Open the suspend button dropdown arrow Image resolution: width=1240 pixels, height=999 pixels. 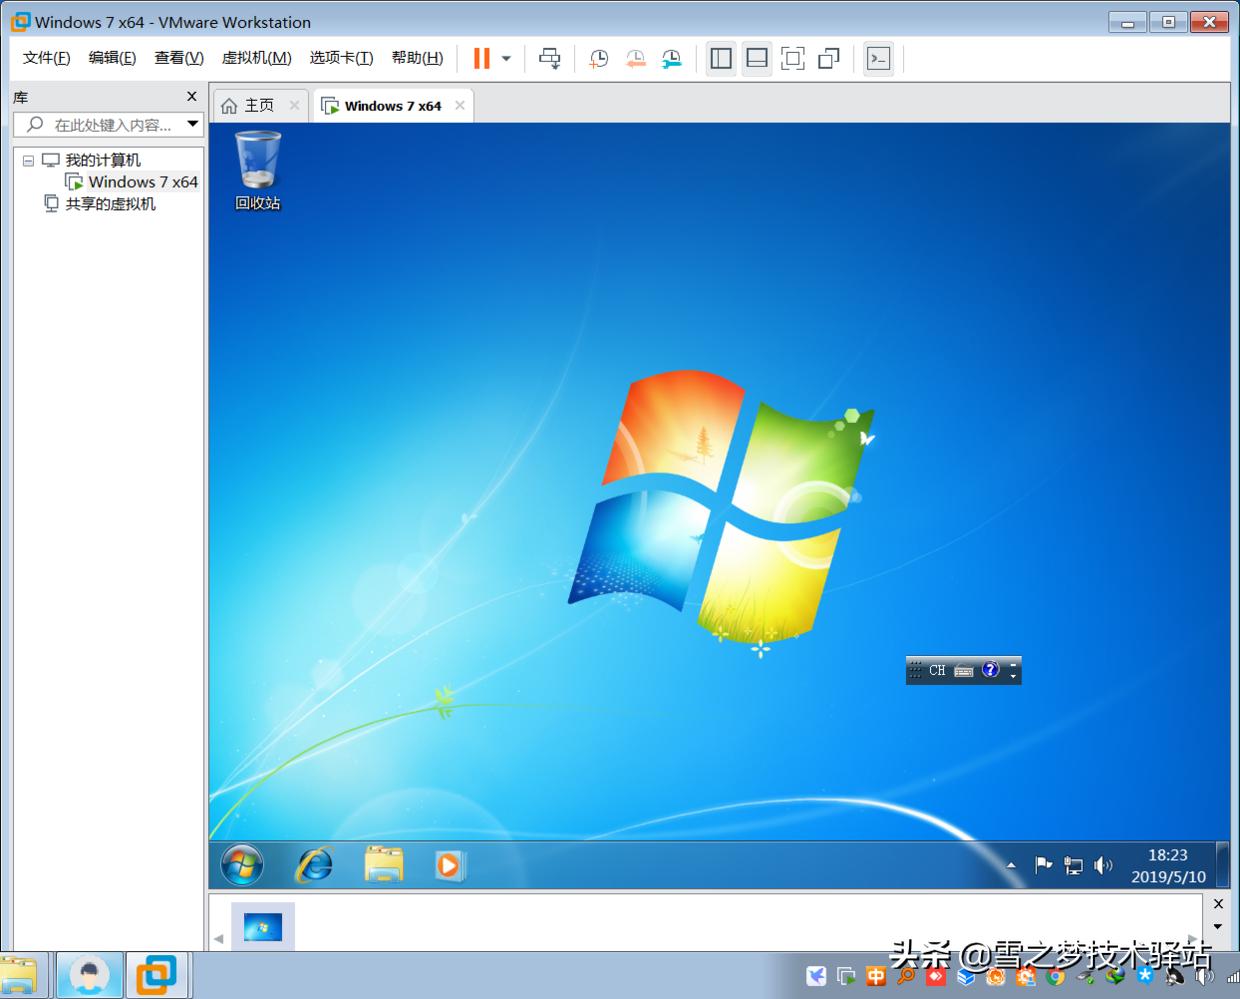pos(505,58)
